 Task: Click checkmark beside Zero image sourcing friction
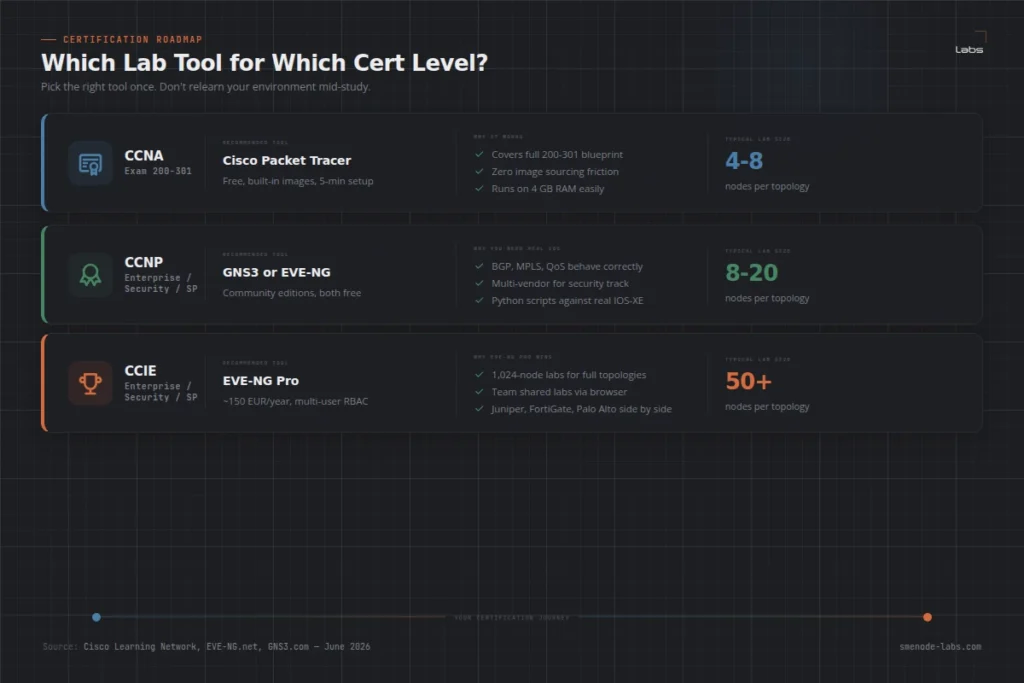479,171
